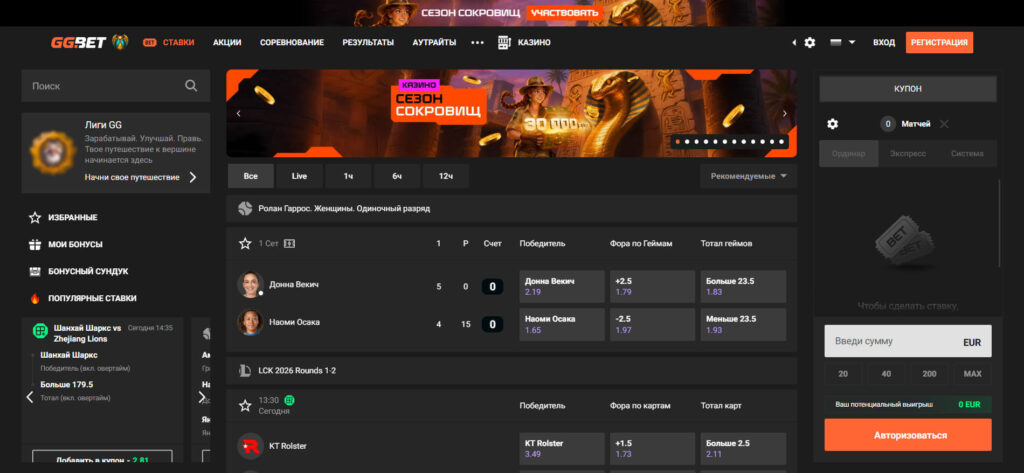This screenshot has height=473, width=1024.
Task: Select the Live filter tab
Action: click(299, 176)
